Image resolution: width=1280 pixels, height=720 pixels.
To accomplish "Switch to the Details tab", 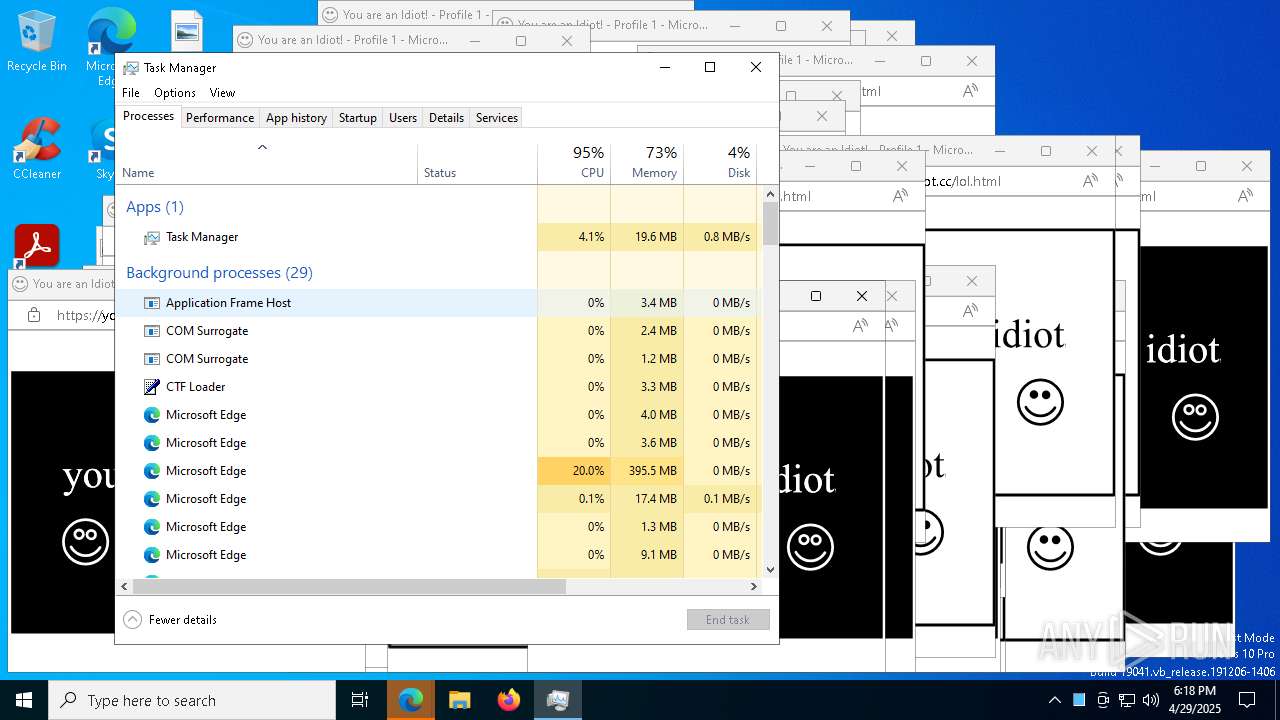I will [446, 118].
